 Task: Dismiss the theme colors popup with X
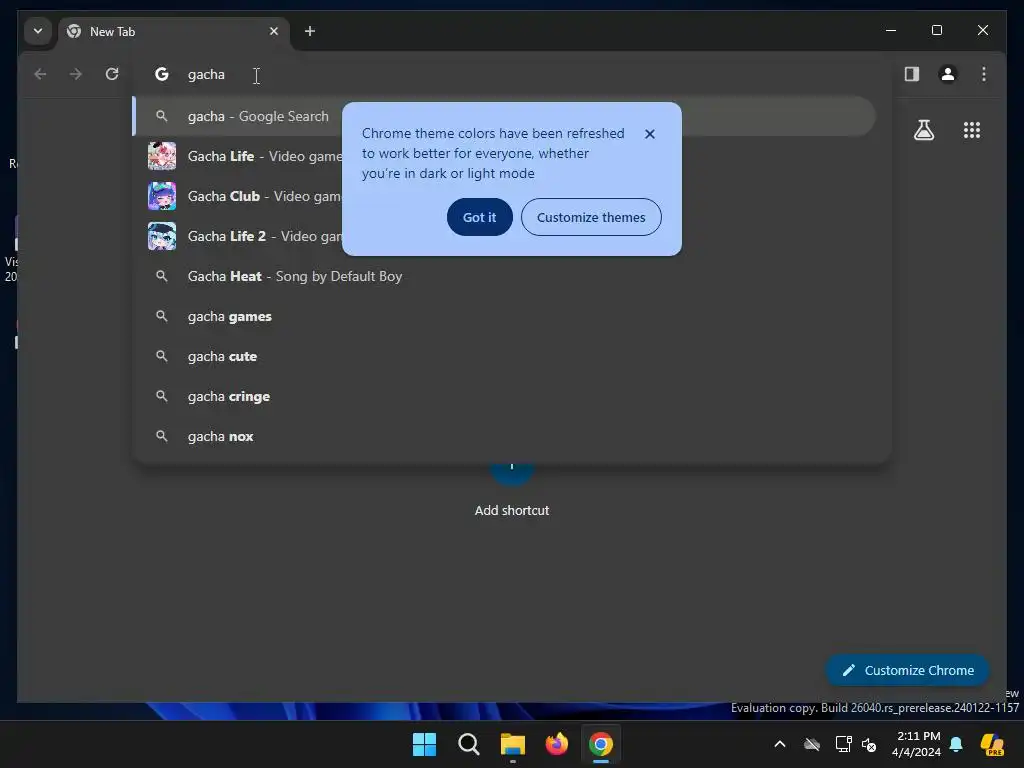650,134
